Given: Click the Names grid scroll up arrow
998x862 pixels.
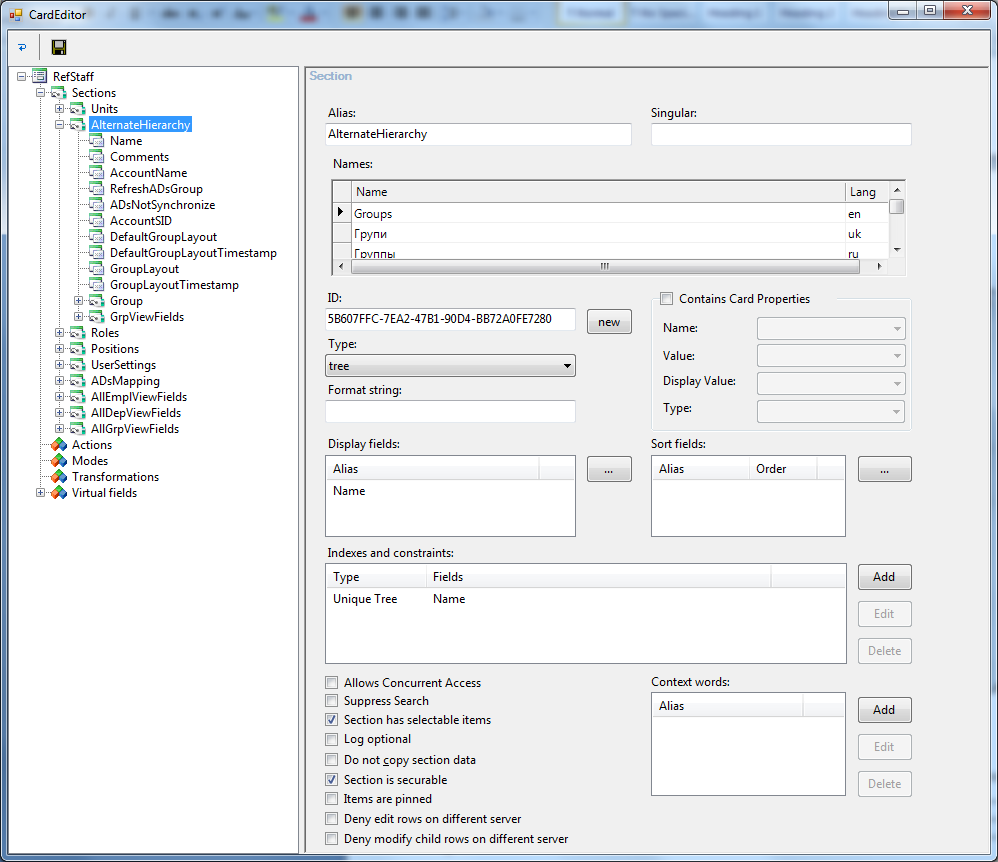Looking at the screenshot, I should 897,190.
